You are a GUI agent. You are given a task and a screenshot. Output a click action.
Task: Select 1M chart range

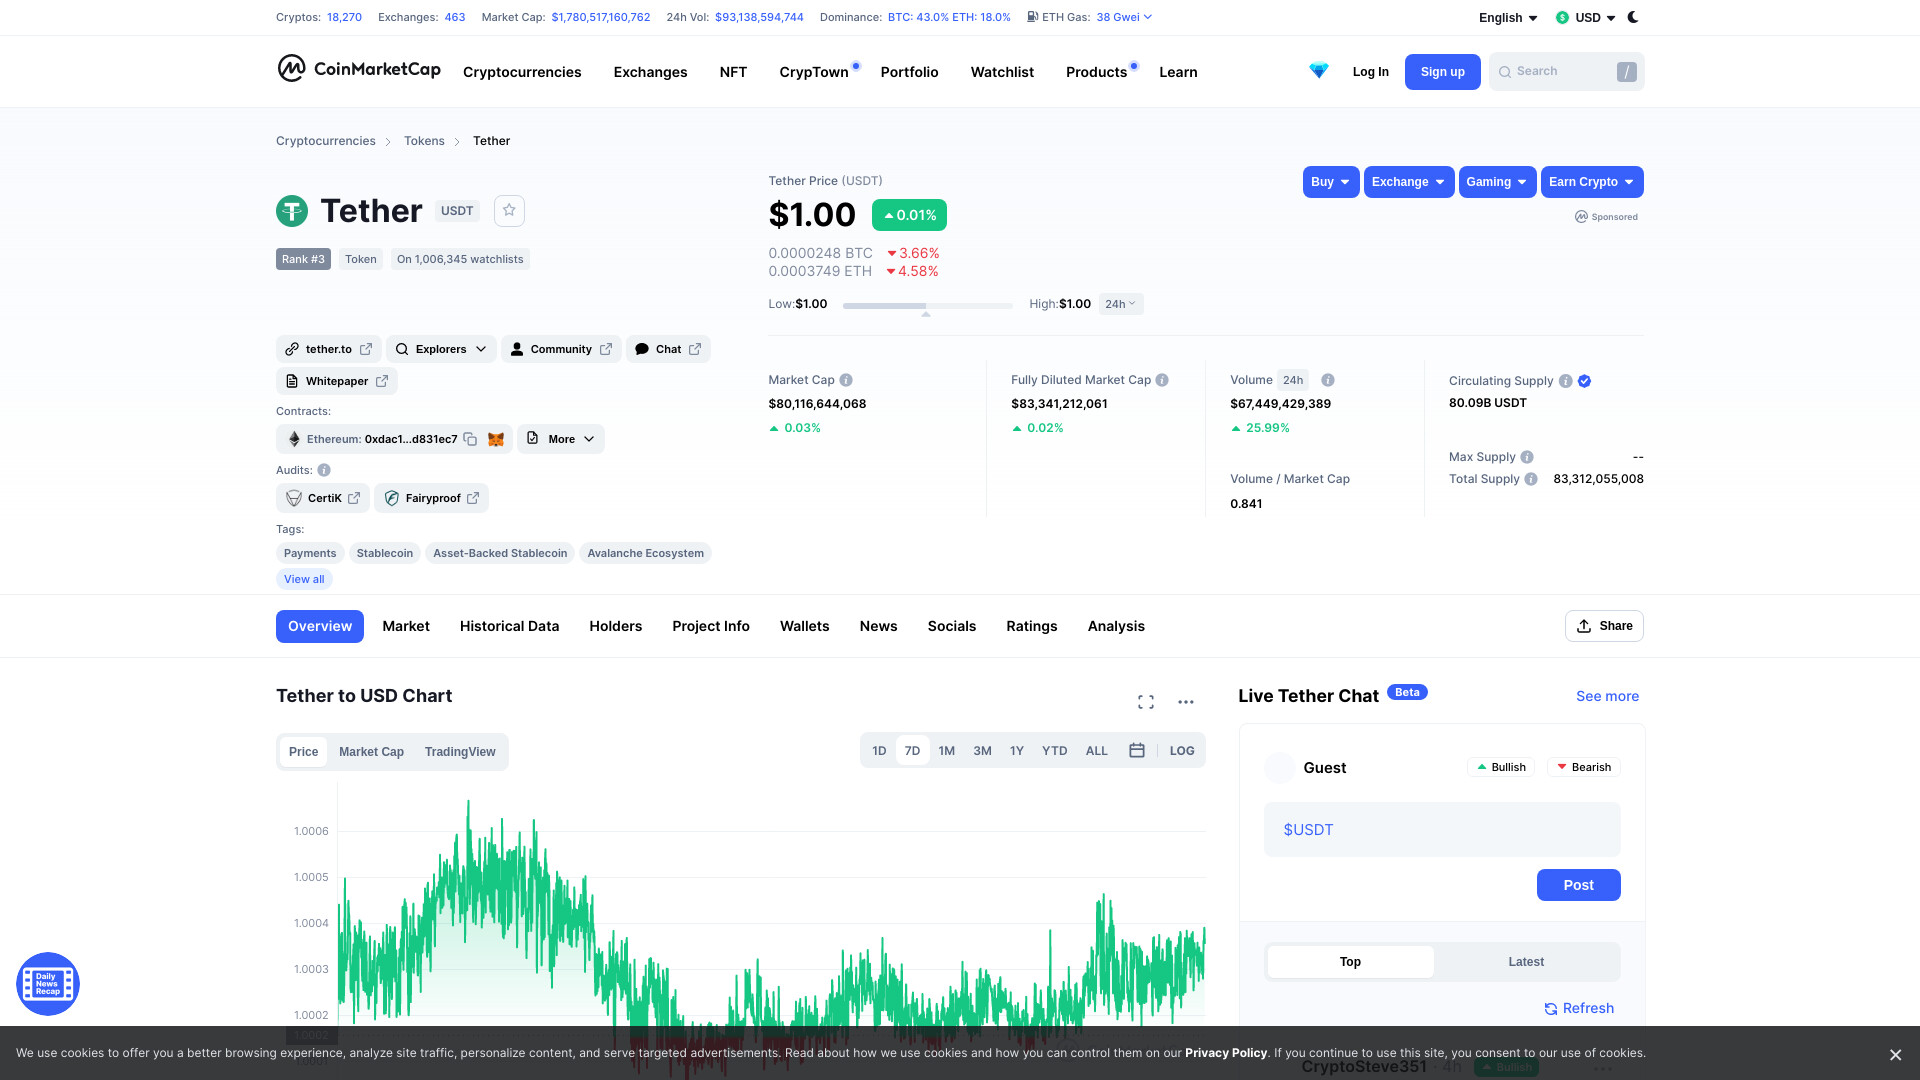[x=947, y=751]
